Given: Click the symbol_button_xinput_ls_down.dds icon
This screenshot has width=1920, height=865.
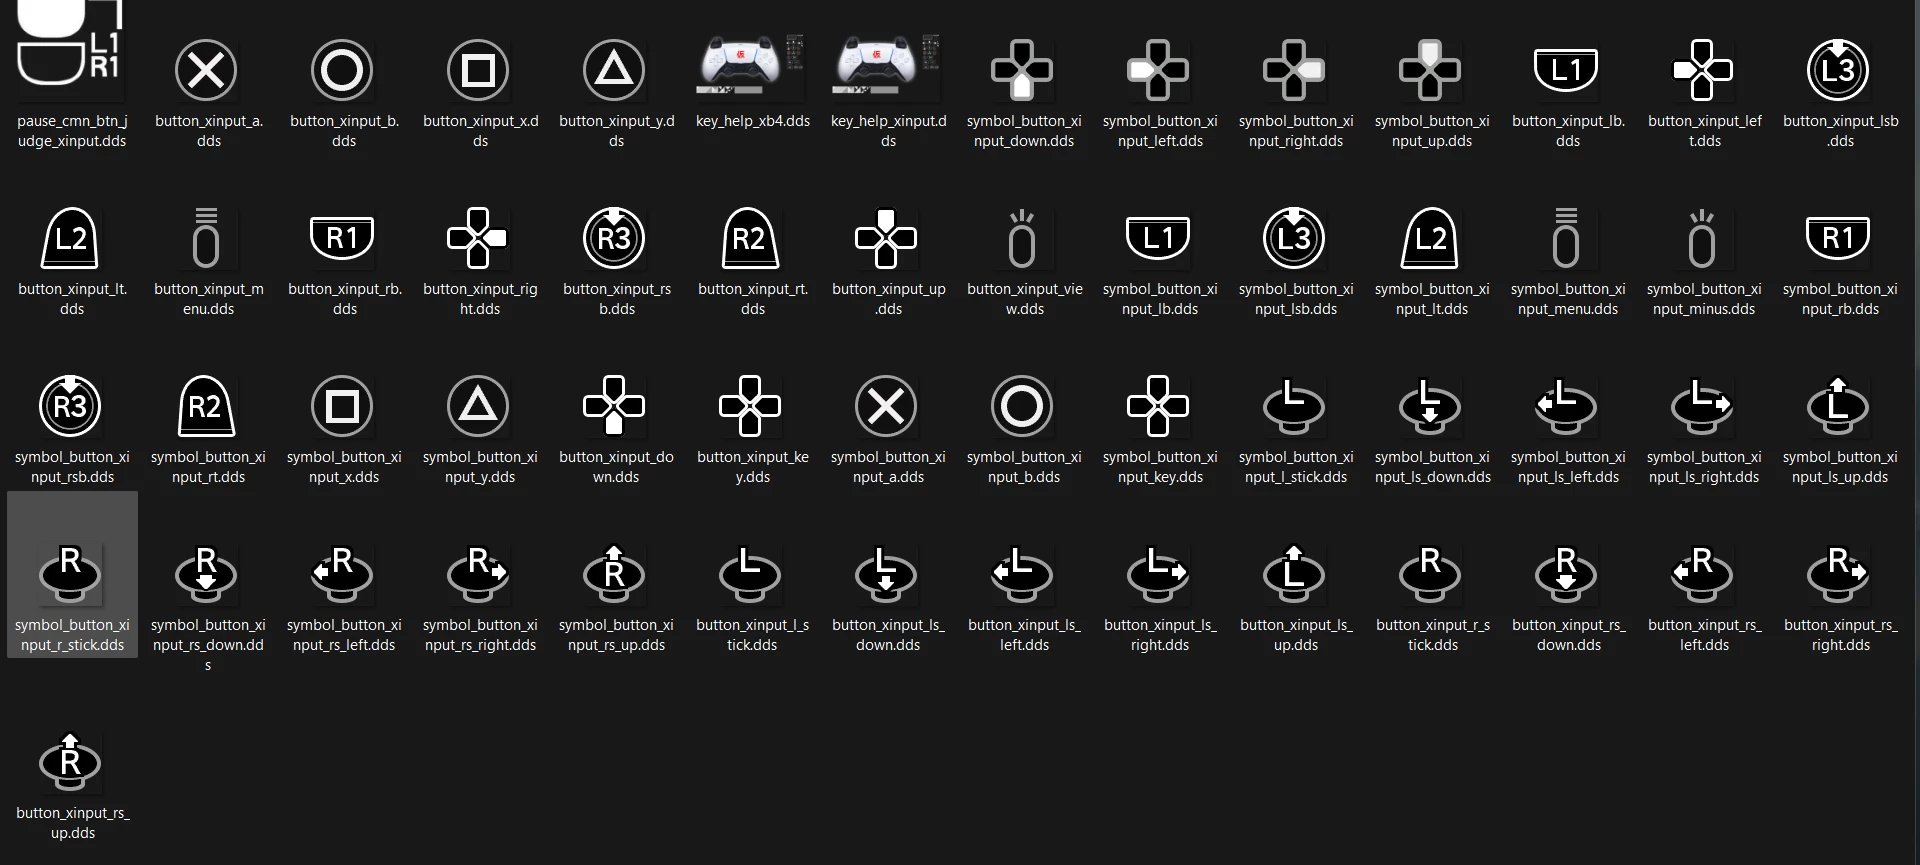Looking at the screenshot, I should pos(1430,406).
